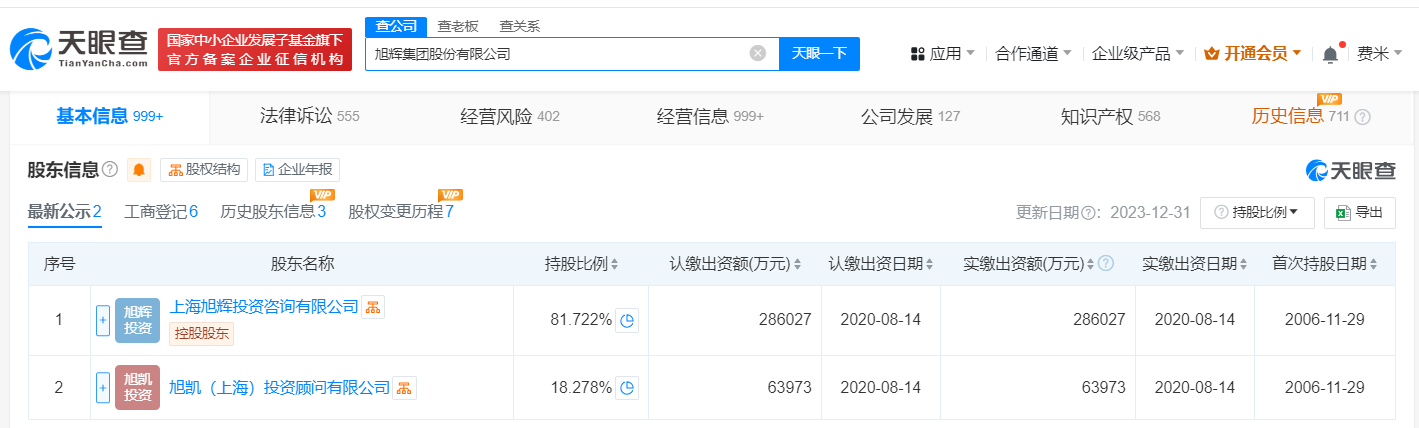Open the 合作通道 dropdown
Screen dimensions: 1419x428
pyautogui.click(x=1034, y=54)
